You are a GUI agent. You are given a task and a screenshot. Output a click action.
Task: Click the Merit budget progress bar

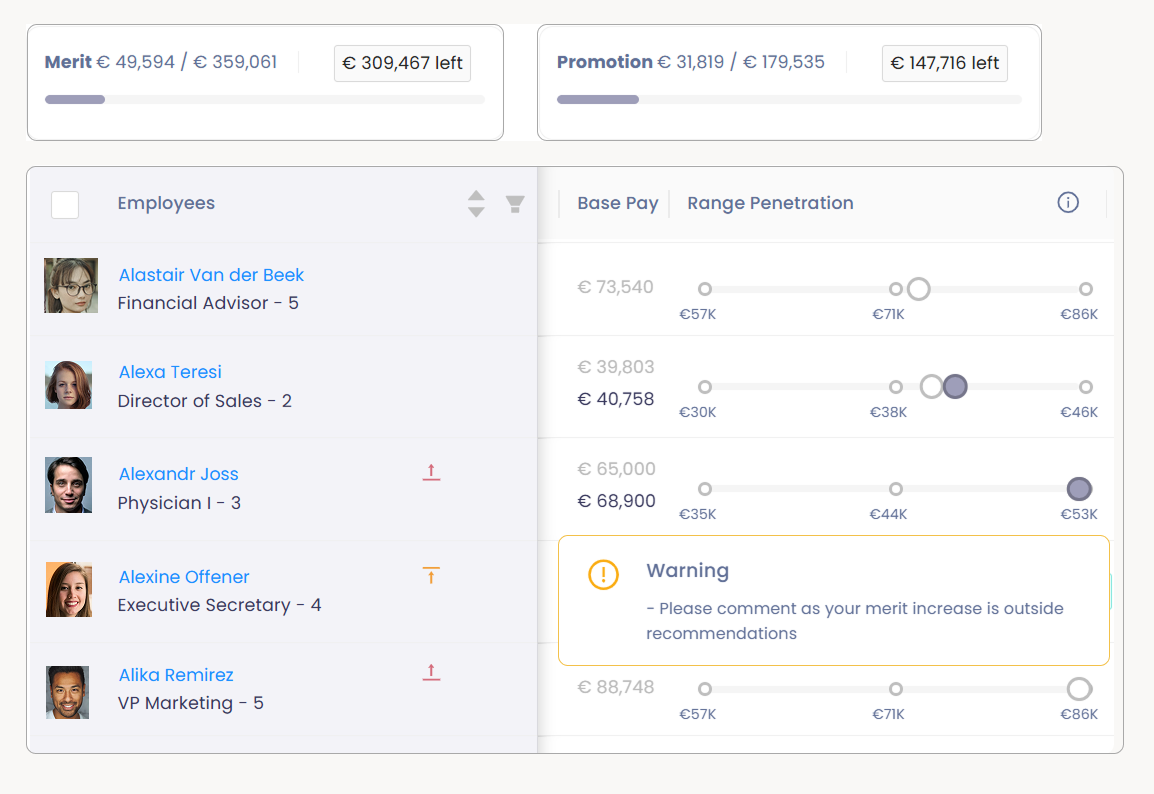[x=265, y=99]
